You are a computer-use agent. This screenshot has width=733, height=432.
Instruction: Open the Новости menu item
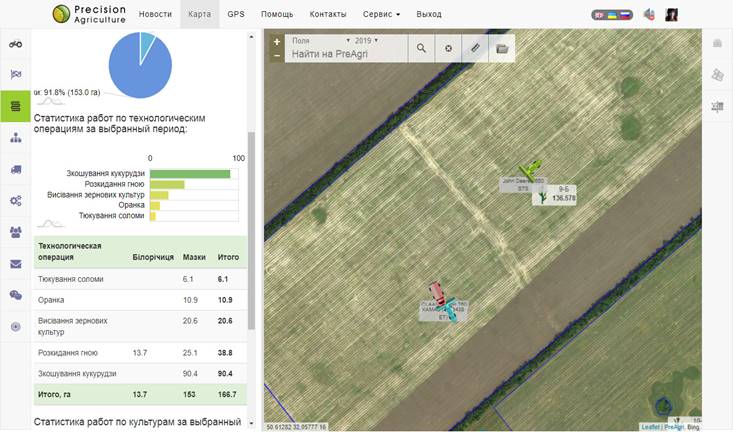click(x=155, y=15)
